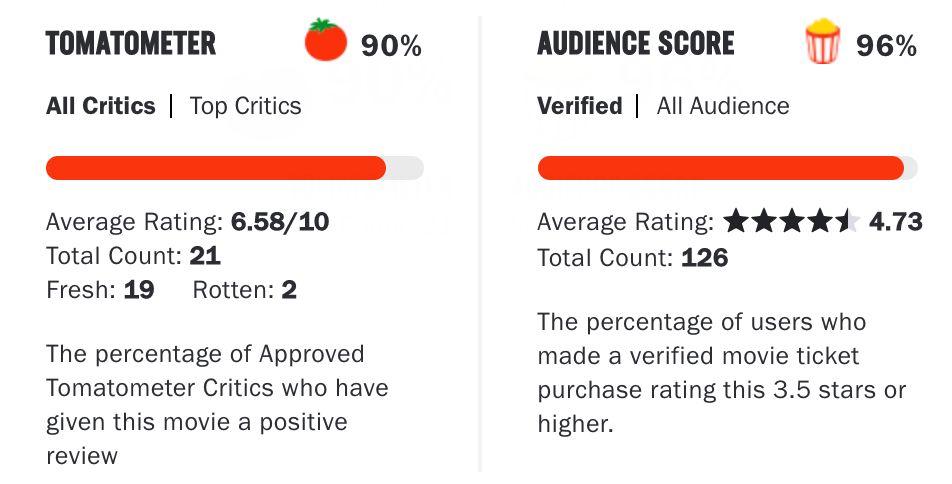Click the TOMATOMETER heading

click(131, 43)
